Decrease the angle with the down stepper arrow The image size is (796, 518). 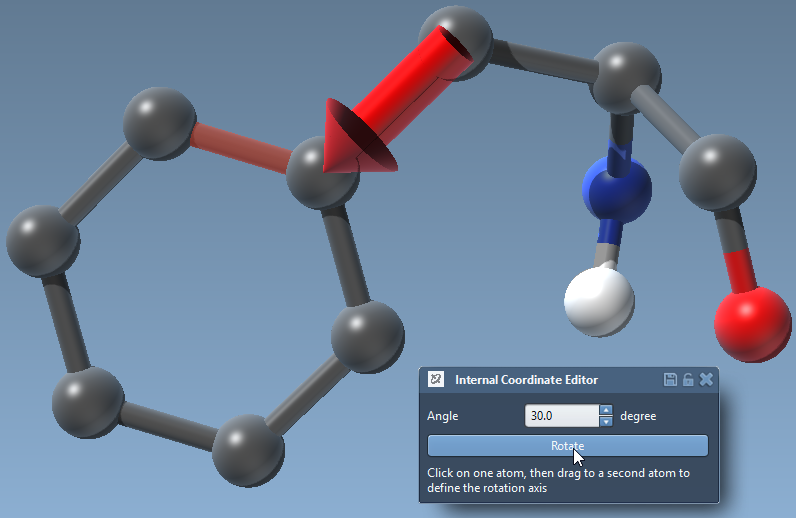click(605, 421)
